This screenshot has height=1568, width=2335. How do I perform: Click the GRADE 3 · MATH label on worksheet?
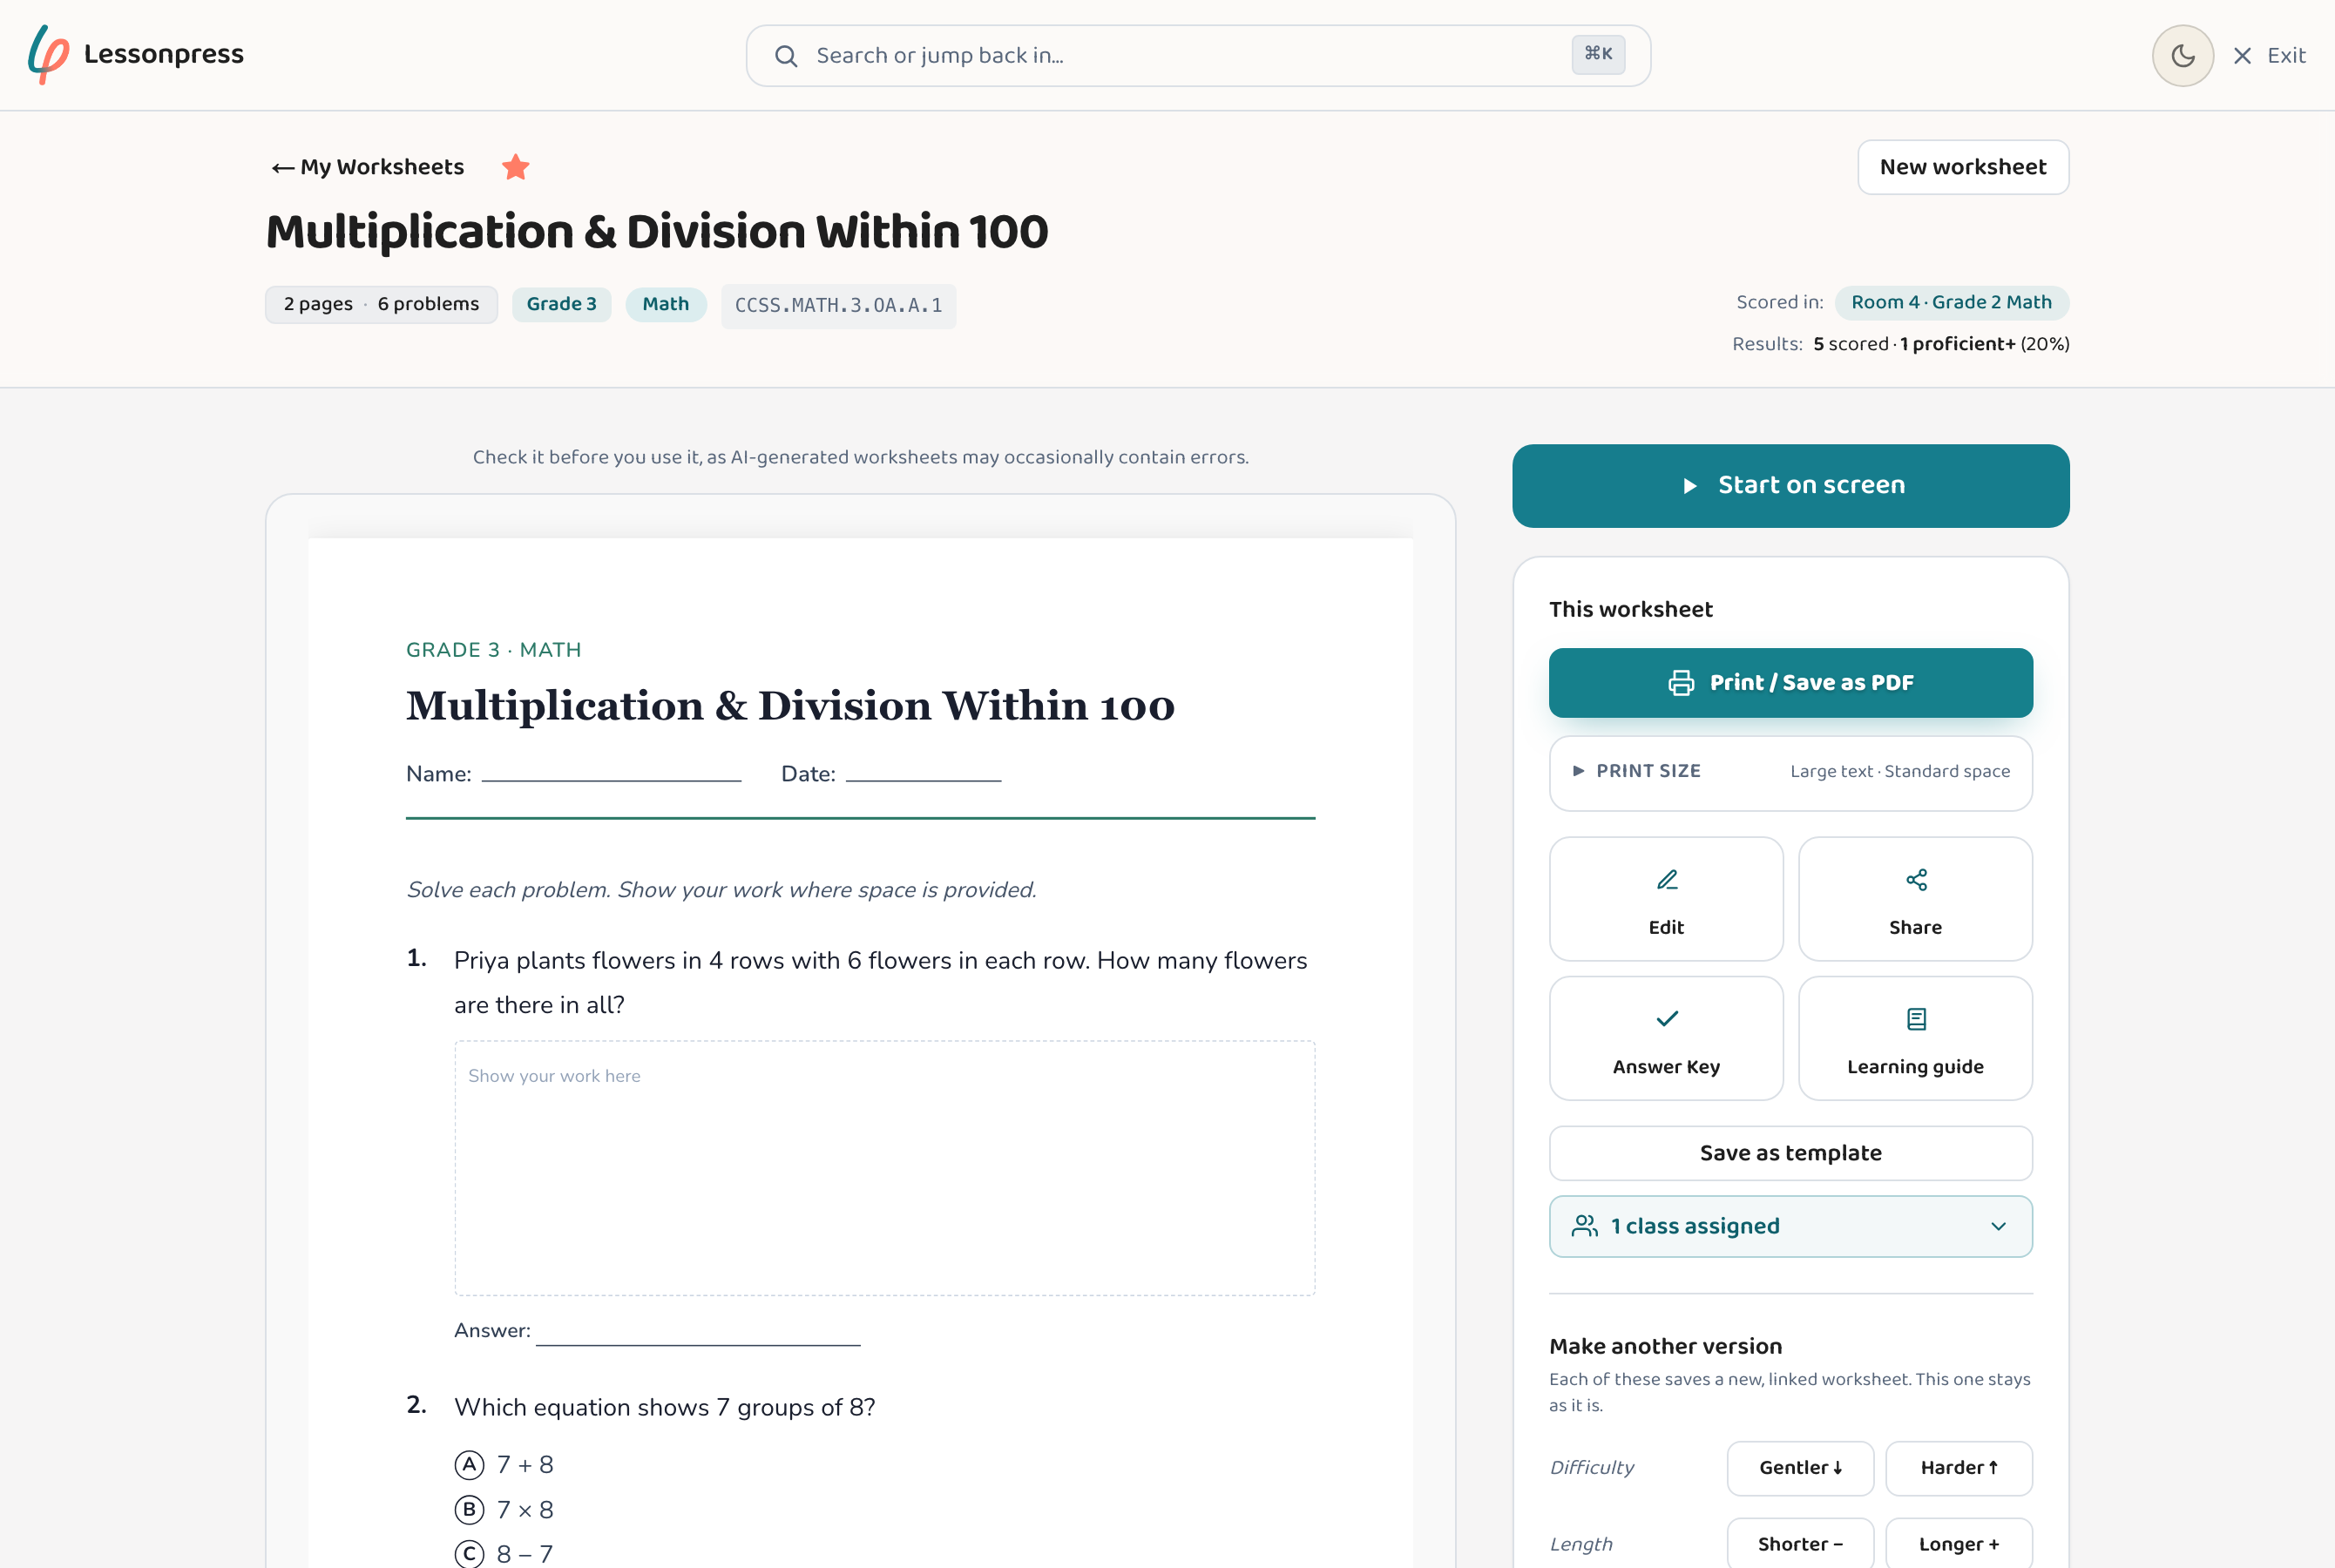[493, 650]
